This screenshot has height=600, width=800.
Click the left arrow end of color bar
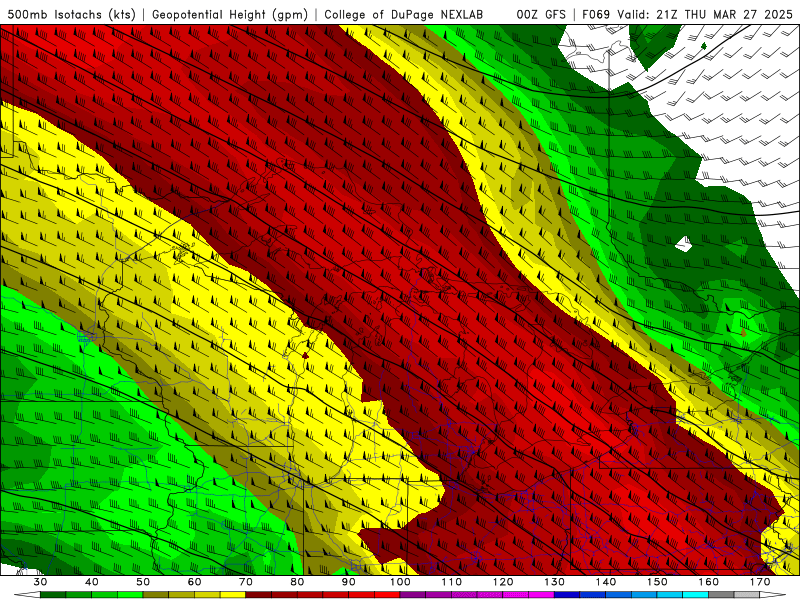coord(27,594)
